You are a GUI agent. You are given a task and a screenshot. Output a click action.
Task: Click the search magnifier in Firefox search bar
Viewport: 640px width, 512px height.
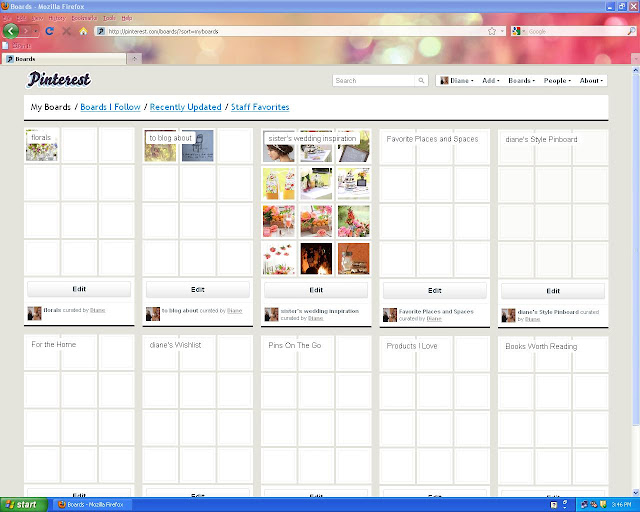point(631,31)
